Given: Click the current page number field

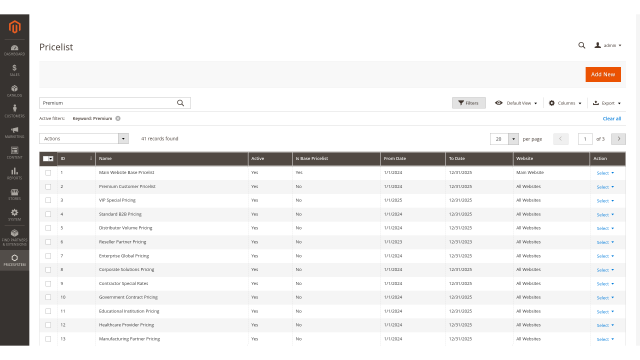Looking at the screenshot, I should (x=585, y=139).
